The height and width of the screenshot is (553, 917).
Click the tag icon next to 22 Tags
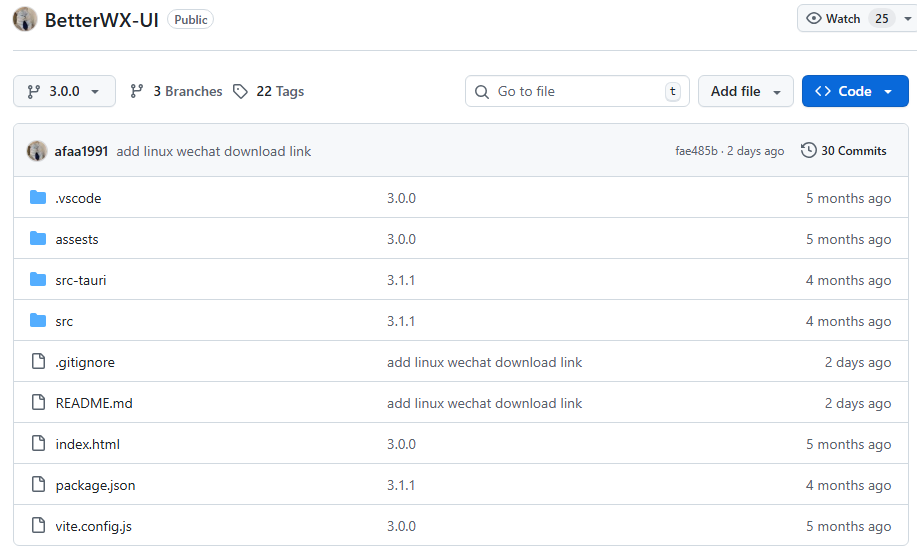[240, 91]
